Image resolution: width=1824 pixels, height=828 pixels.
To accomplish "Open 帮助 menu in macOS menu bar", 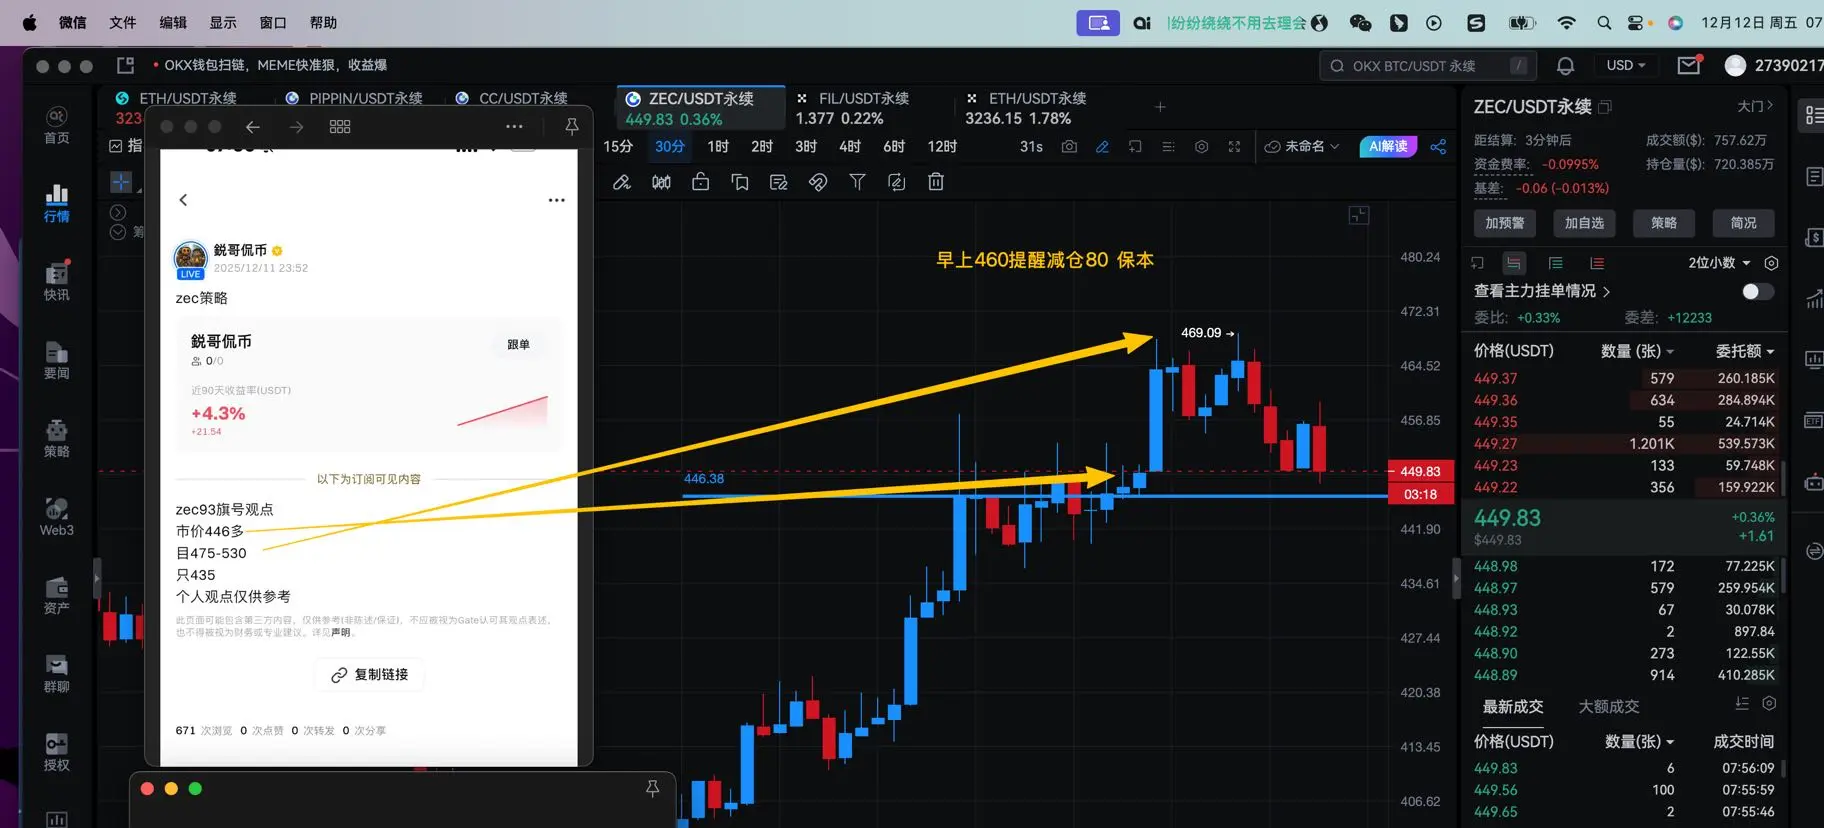I will pyautogui.click(x=323, y=23).
